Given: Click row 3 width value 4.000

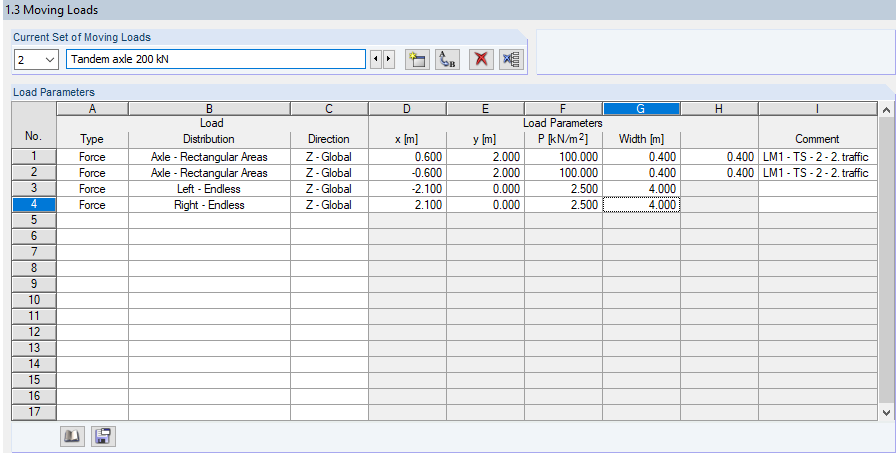Looking at the screenshot, I should tap(641, 189).
